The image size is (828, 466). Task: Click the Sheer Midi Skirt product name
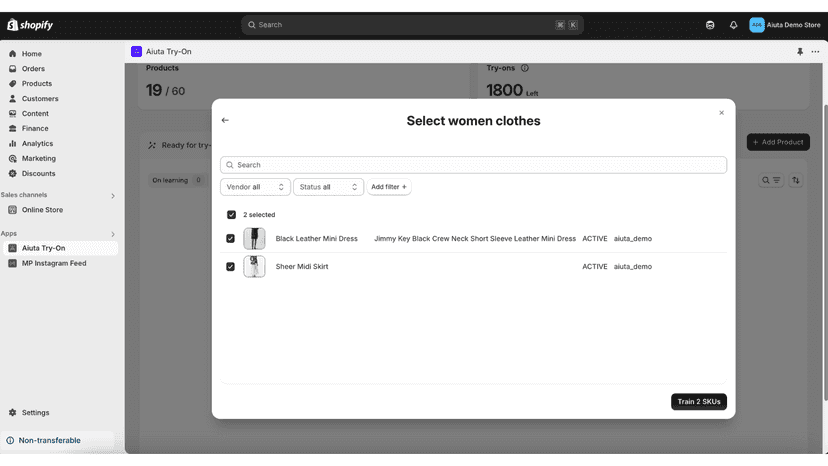[302, 267]
